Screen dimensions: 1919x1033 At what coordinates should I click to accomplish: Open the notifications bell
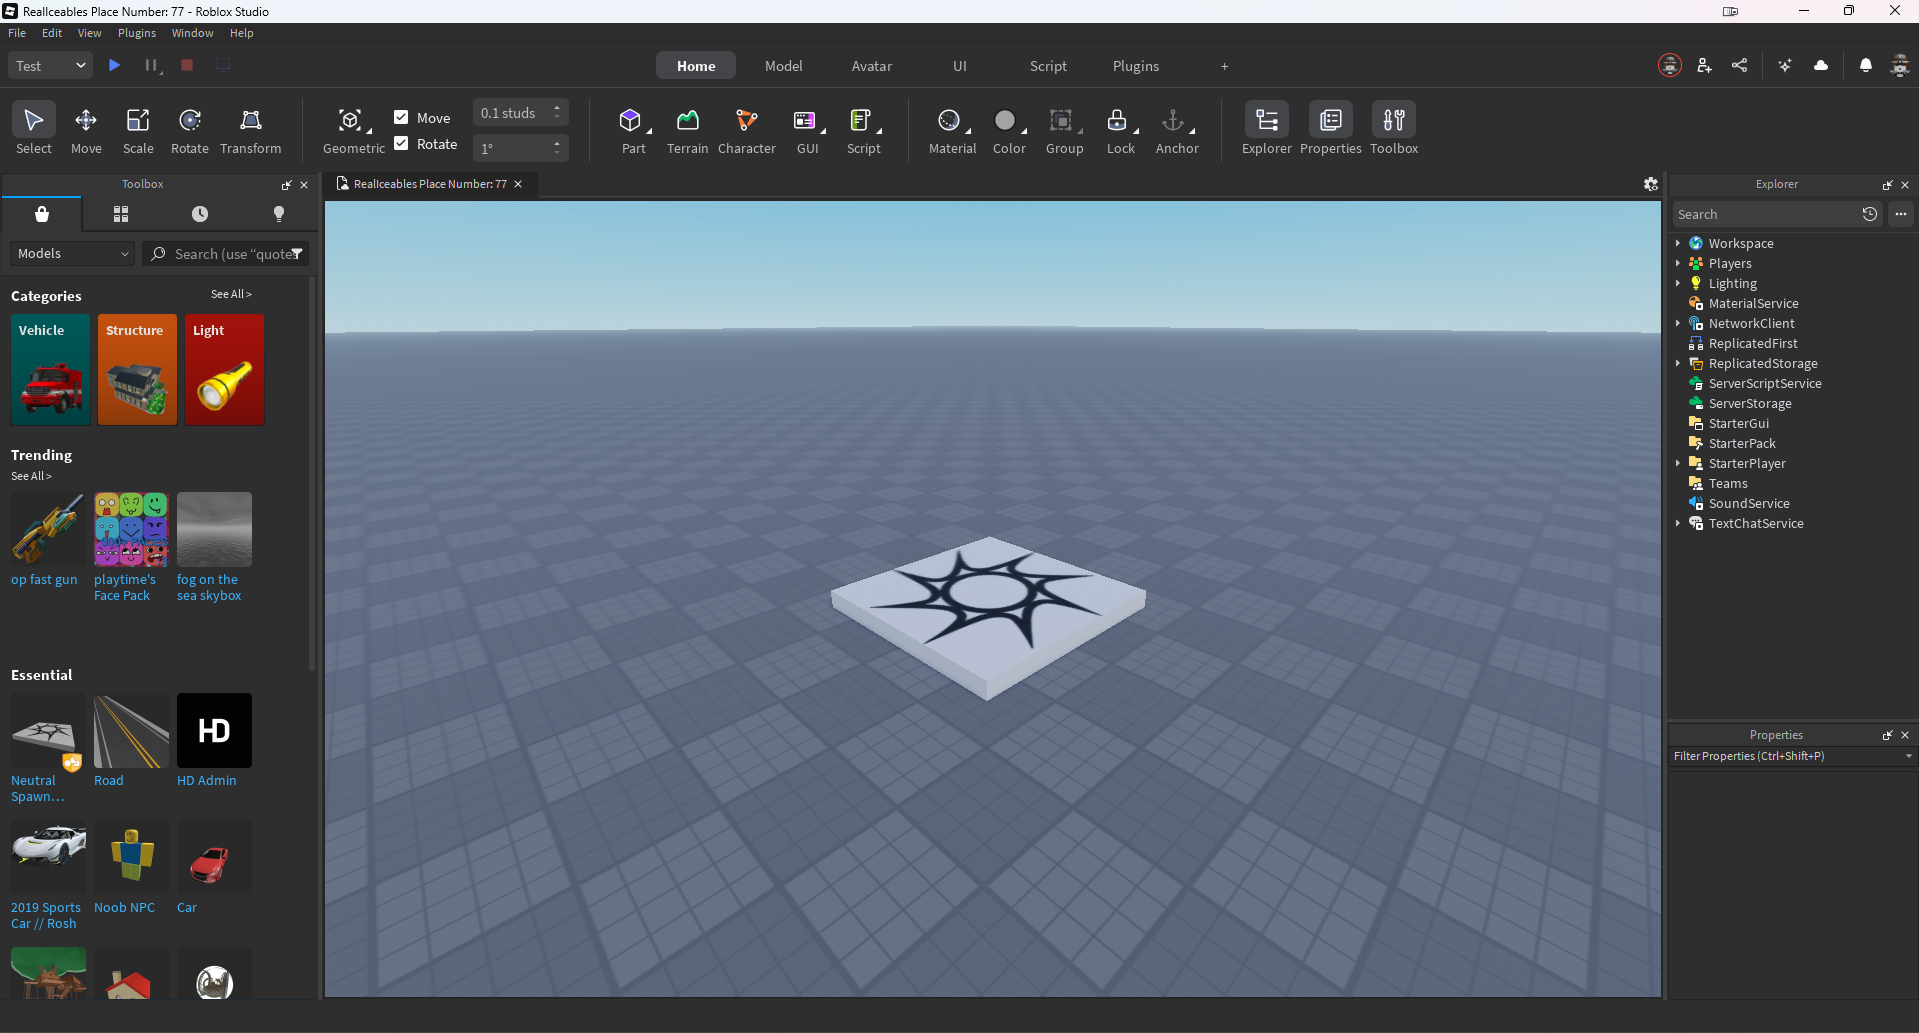pyautogui.click(x=1866, y=65)
